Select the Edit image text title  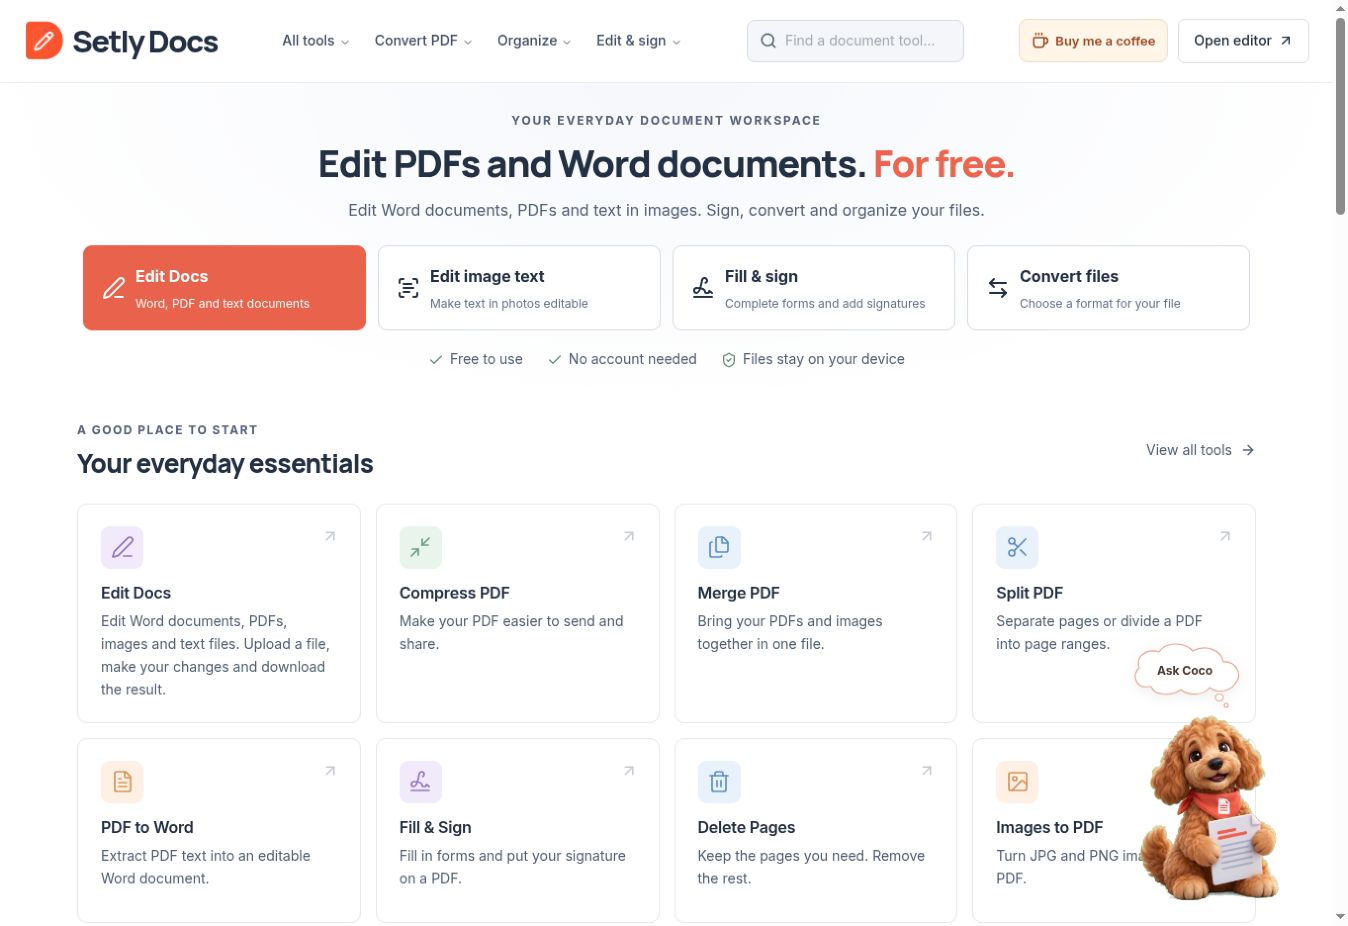(487, 277)
